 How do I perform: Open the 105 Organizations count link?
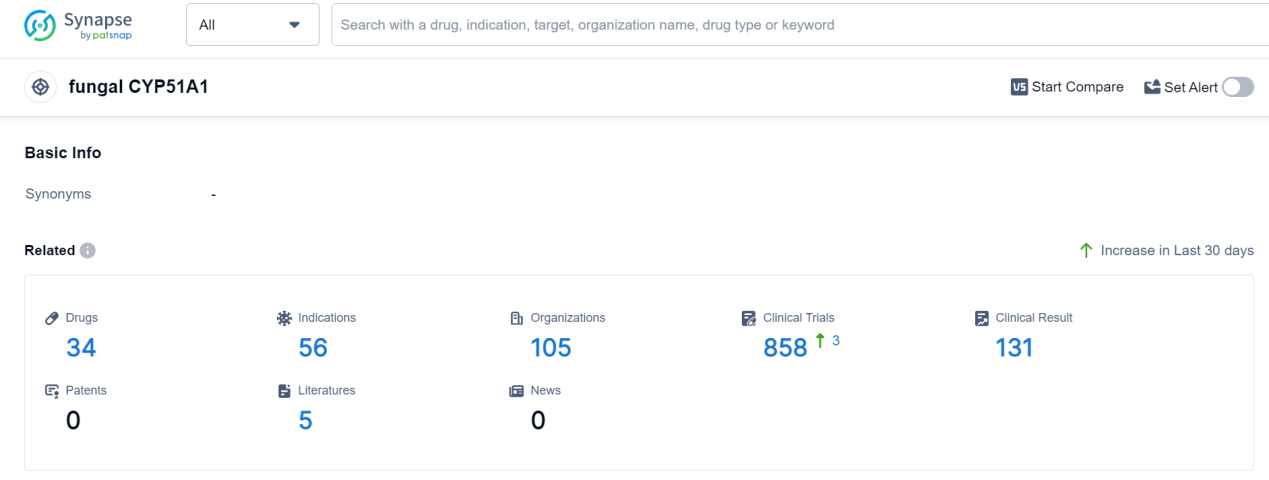click(x=550, y=348)
